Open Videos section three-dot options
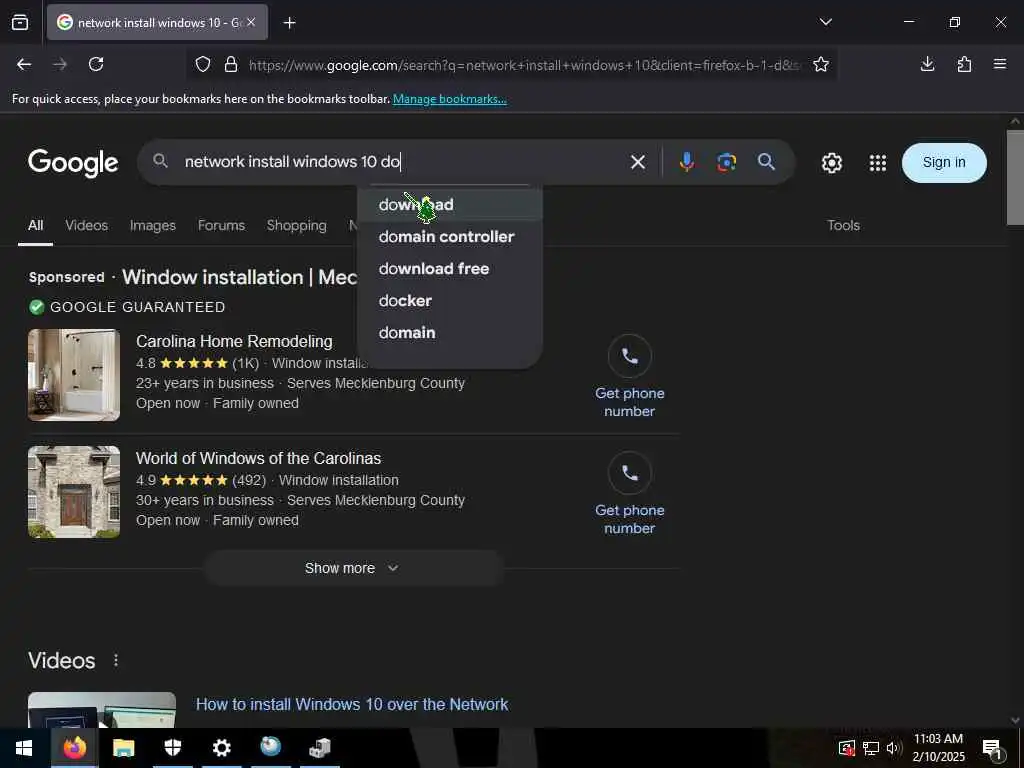The width and height of the screenshot is (1024, 768). tap(116, 660)
